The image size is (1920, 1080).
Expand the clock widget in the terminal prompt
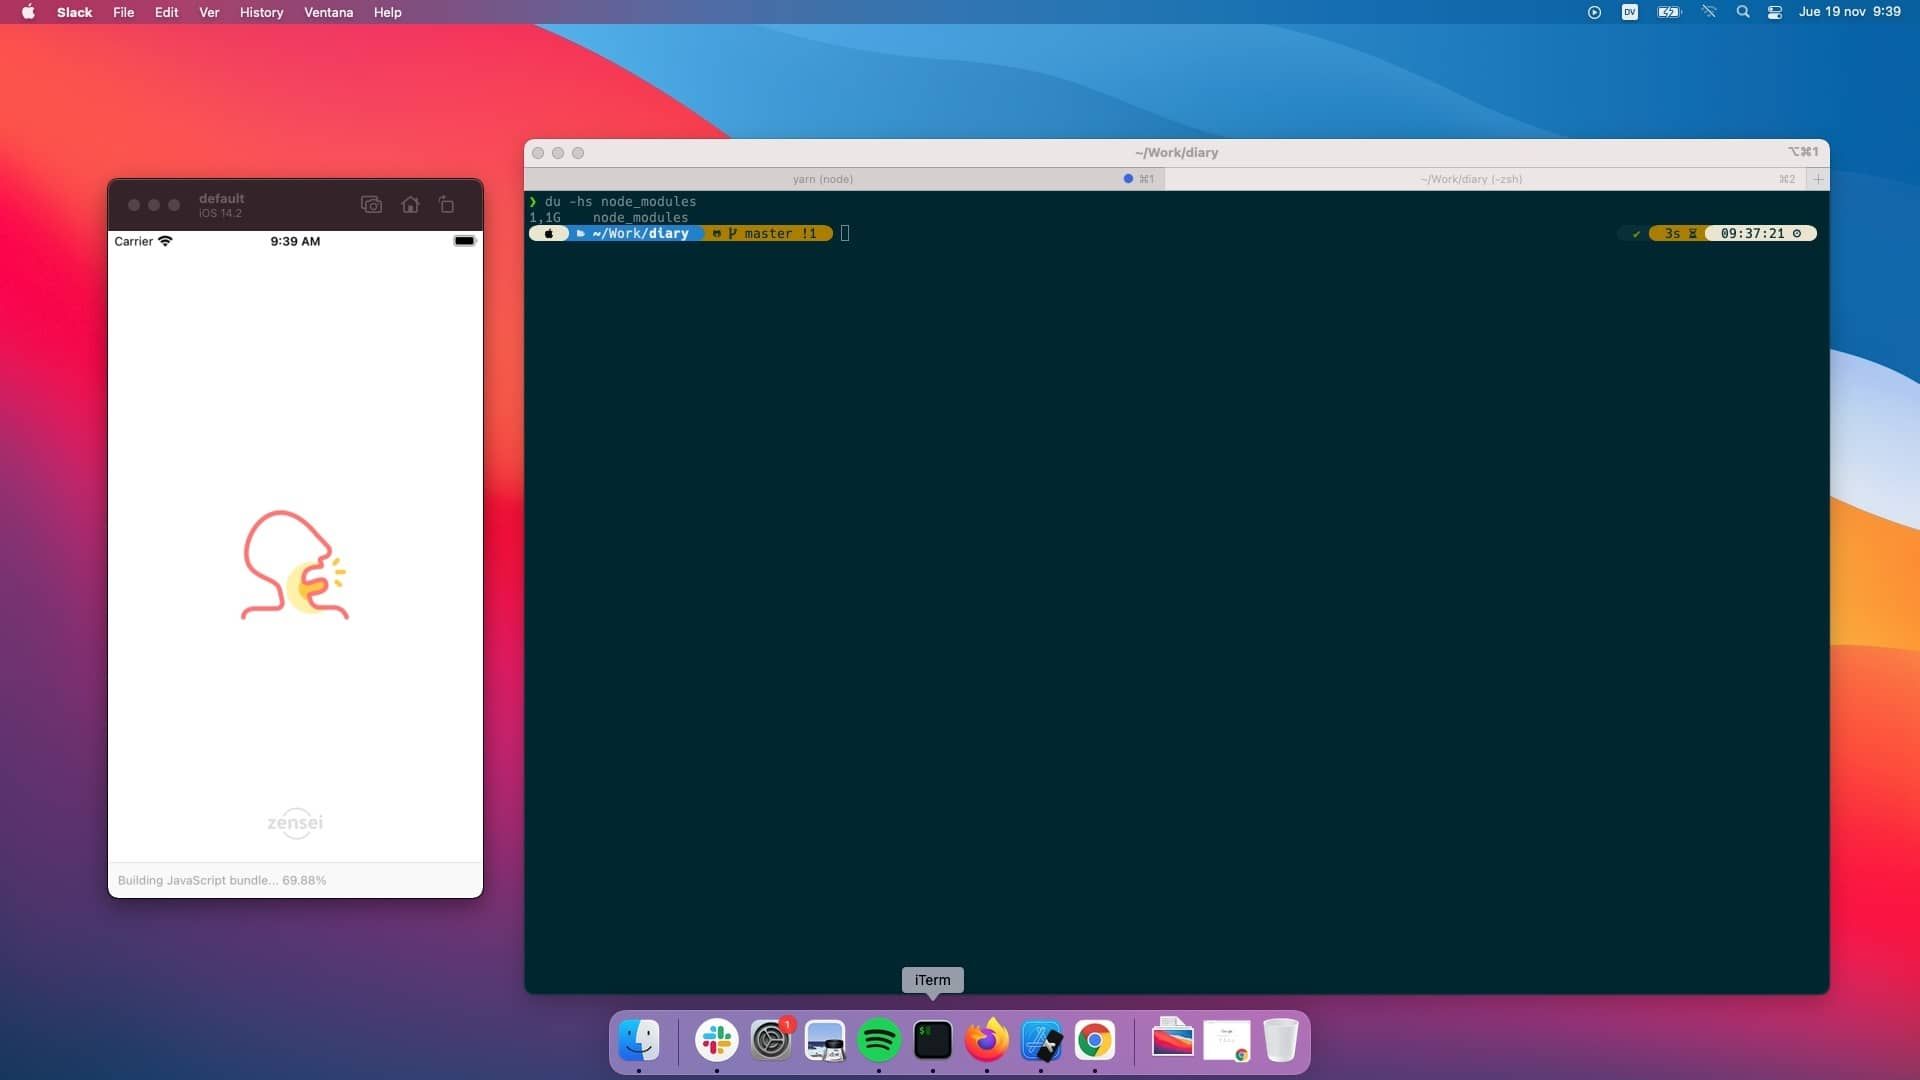point(1753,233)
